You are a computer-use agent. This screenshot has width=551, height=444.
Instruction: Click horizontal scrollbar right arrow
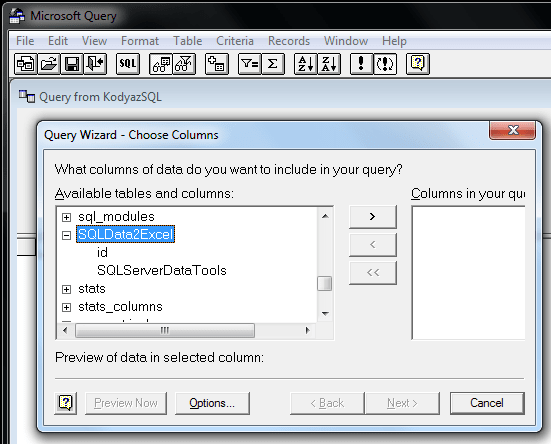pos(307,331)
